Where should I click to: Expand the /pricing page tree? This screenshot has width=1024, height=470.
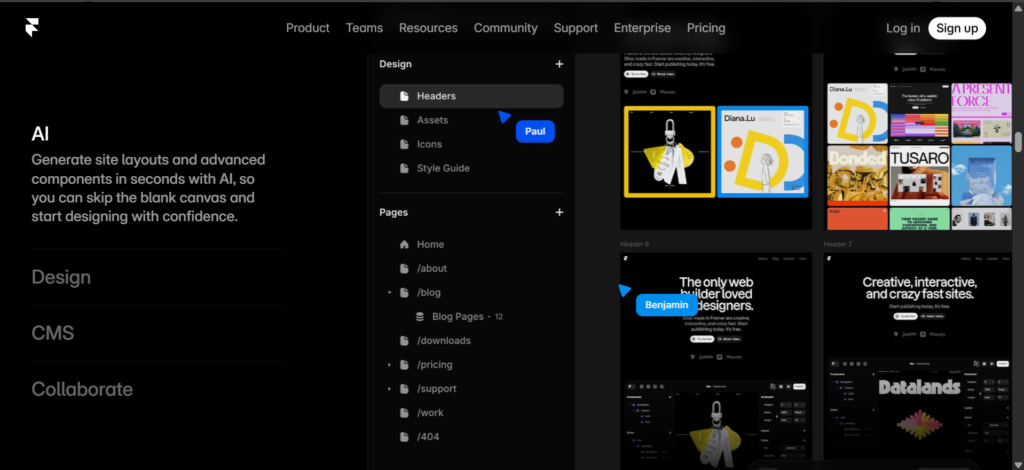[389, 365]
